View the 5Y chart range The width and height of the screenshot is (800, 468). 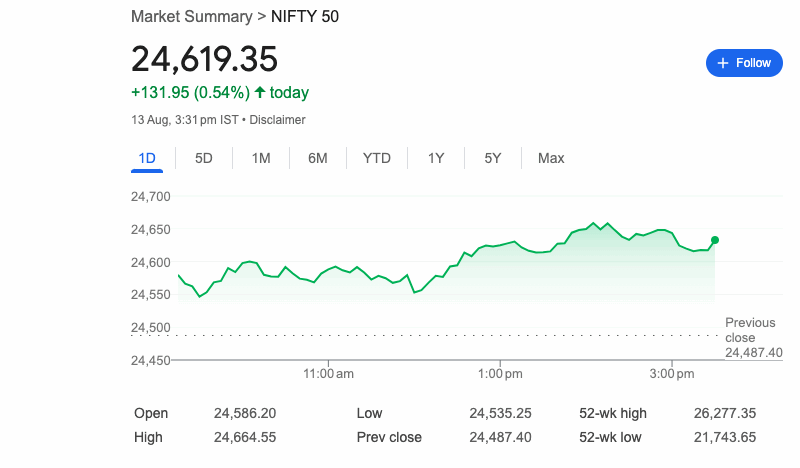[493, 158]
